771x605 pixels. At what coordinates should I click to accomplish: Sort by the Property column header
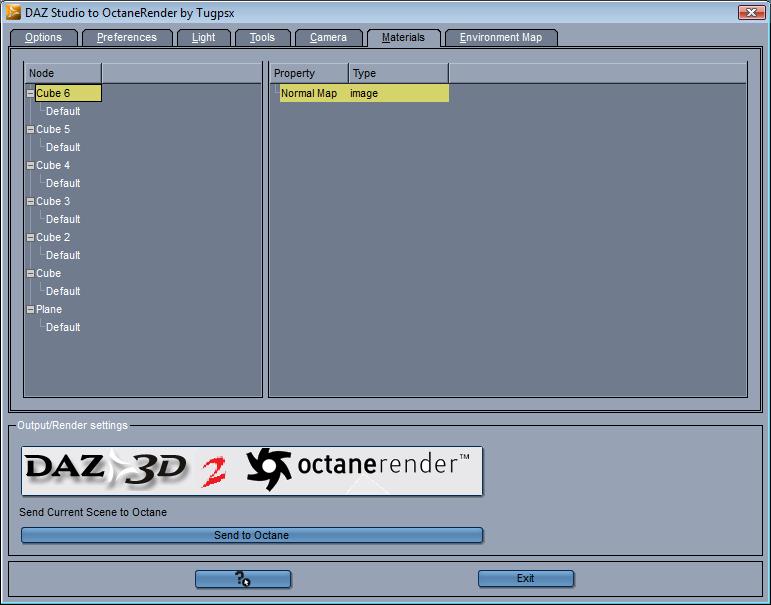(x=309, y=73)
